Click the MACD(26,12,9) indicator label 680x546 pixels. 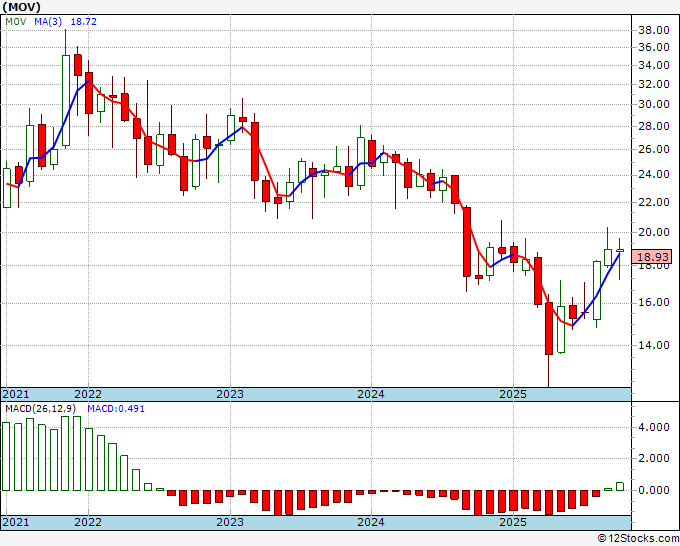pyautogui.click(x=41, y=409)
